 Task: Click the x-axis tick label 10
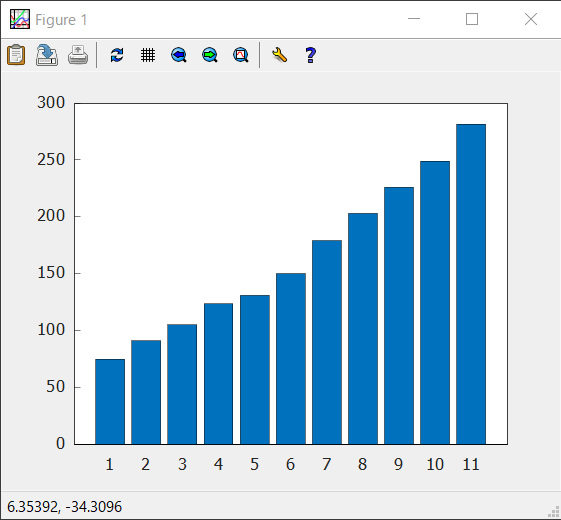(435, 465)
